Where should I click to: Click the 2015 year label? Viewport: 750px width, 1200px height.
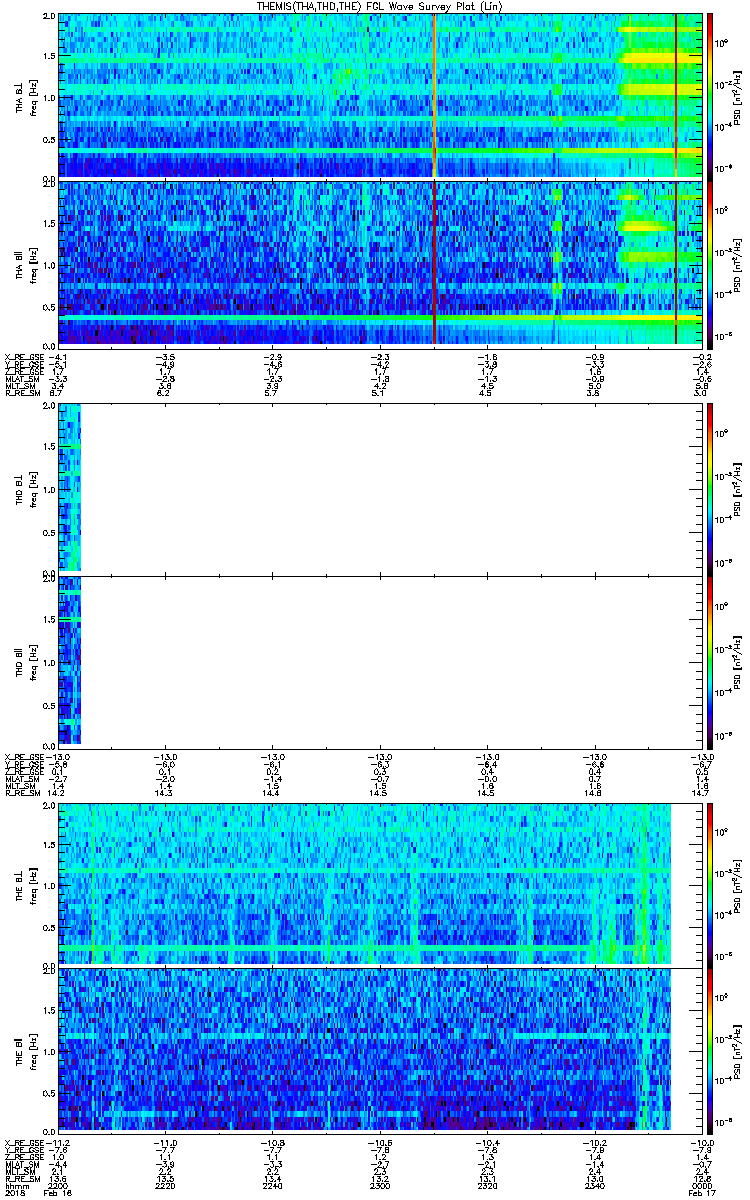click(14, 1194)
